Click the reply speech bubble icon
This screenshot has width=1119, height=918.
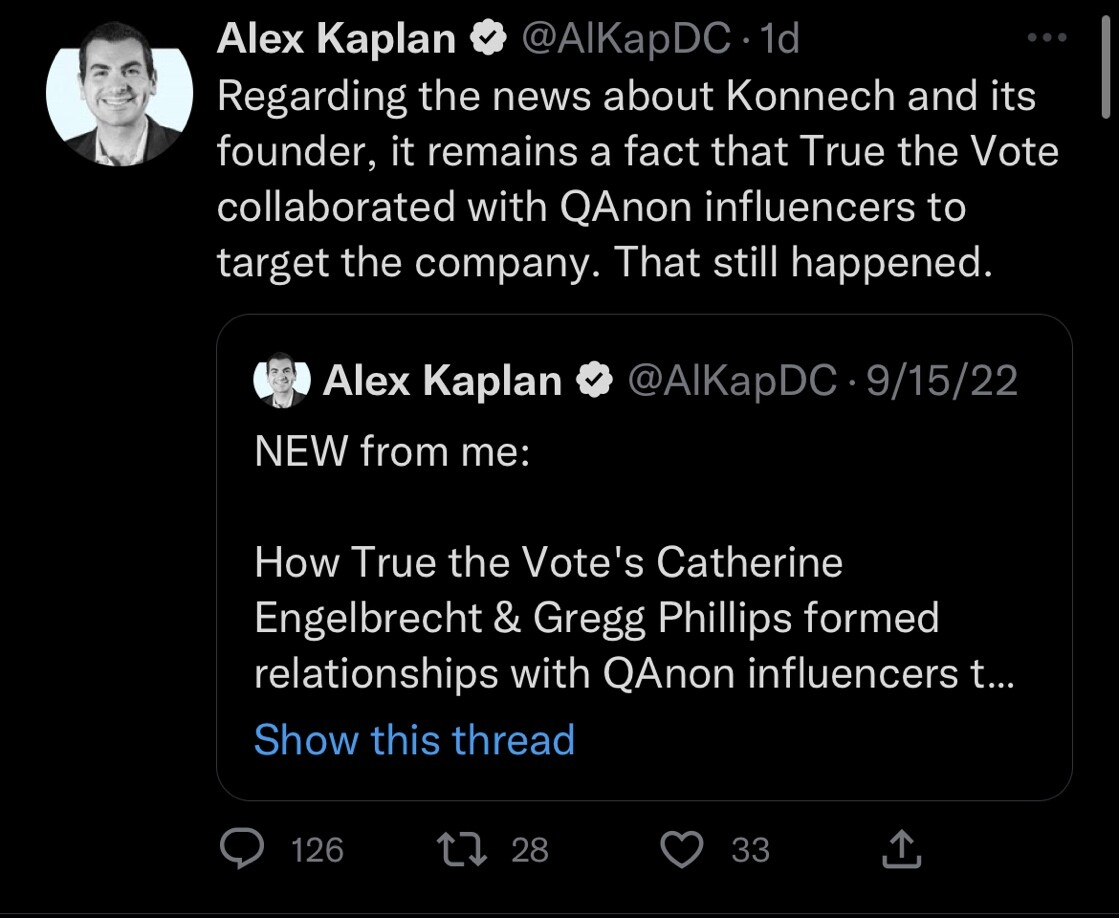point(241,850)
